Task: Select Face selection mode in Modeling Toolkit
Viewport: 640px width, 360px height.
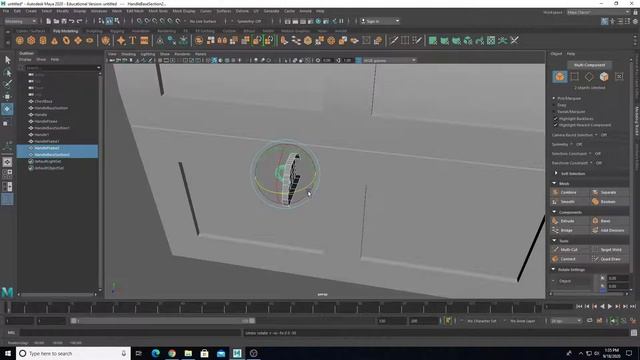Action: click(604, 76)
